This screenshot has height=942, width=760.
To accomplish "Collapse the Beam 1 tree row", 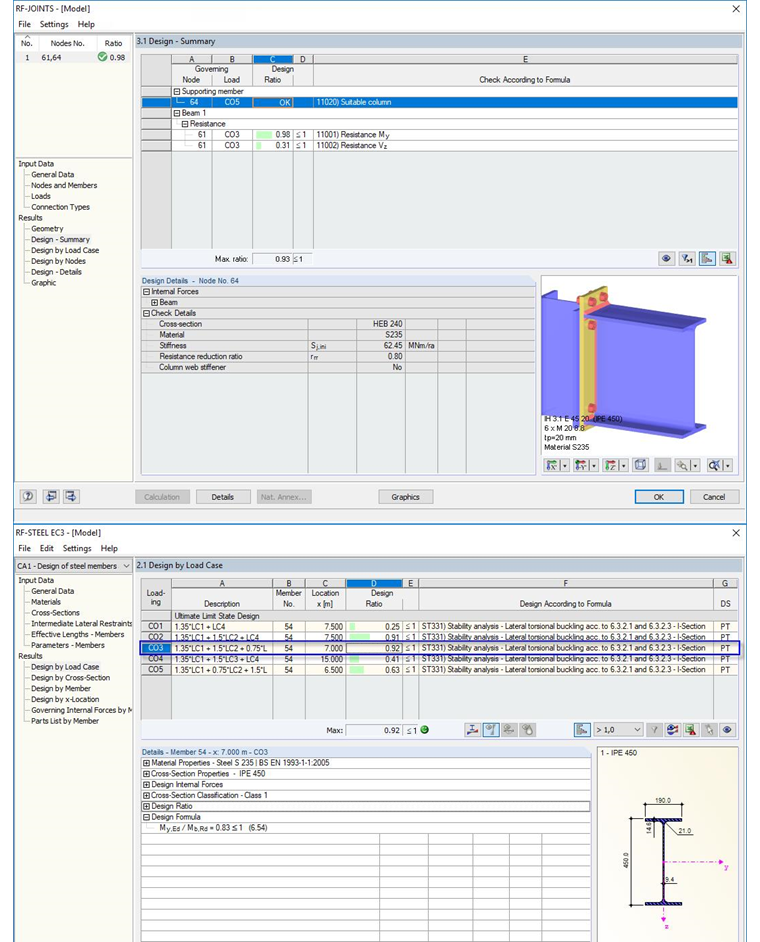I will (x=177, y=113).
